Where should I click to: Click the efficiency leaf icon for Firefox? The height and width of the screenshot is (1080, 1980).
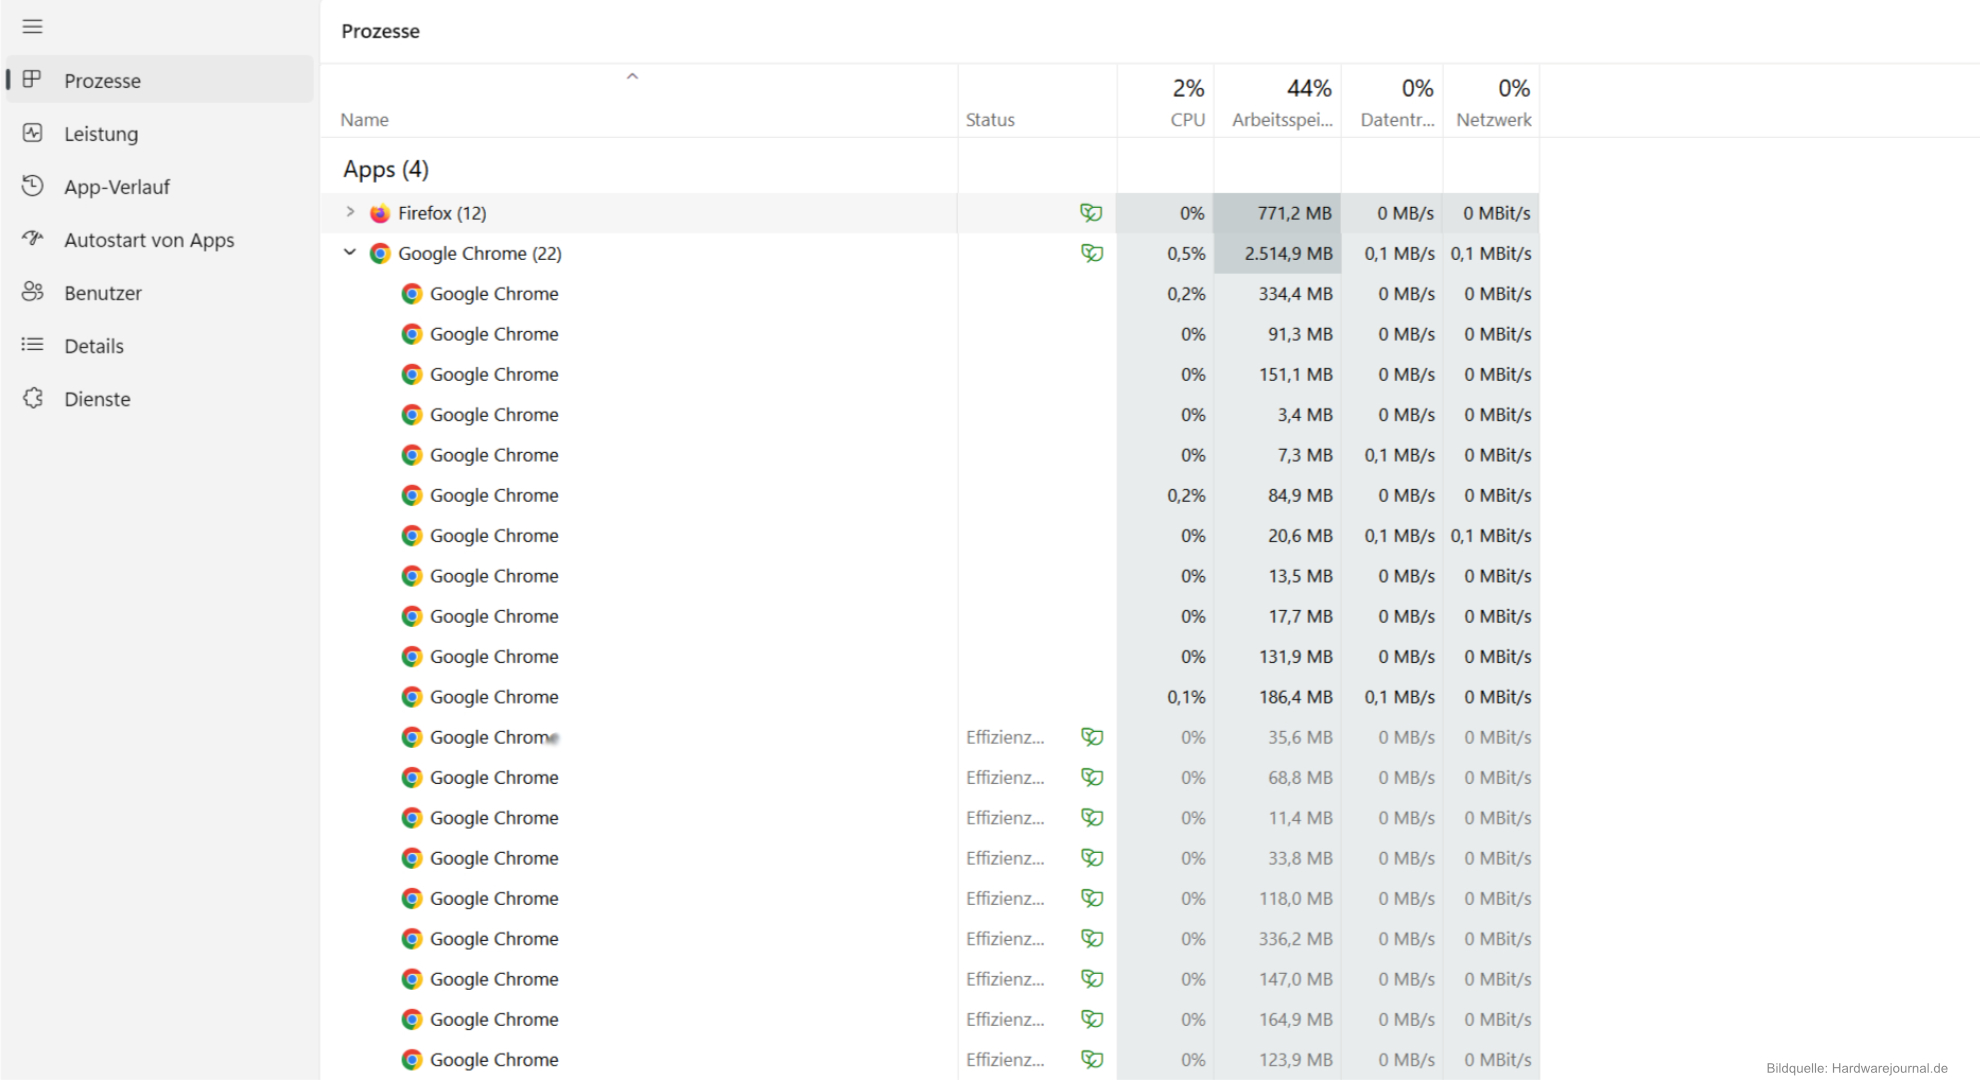[x=1091, y=213]
